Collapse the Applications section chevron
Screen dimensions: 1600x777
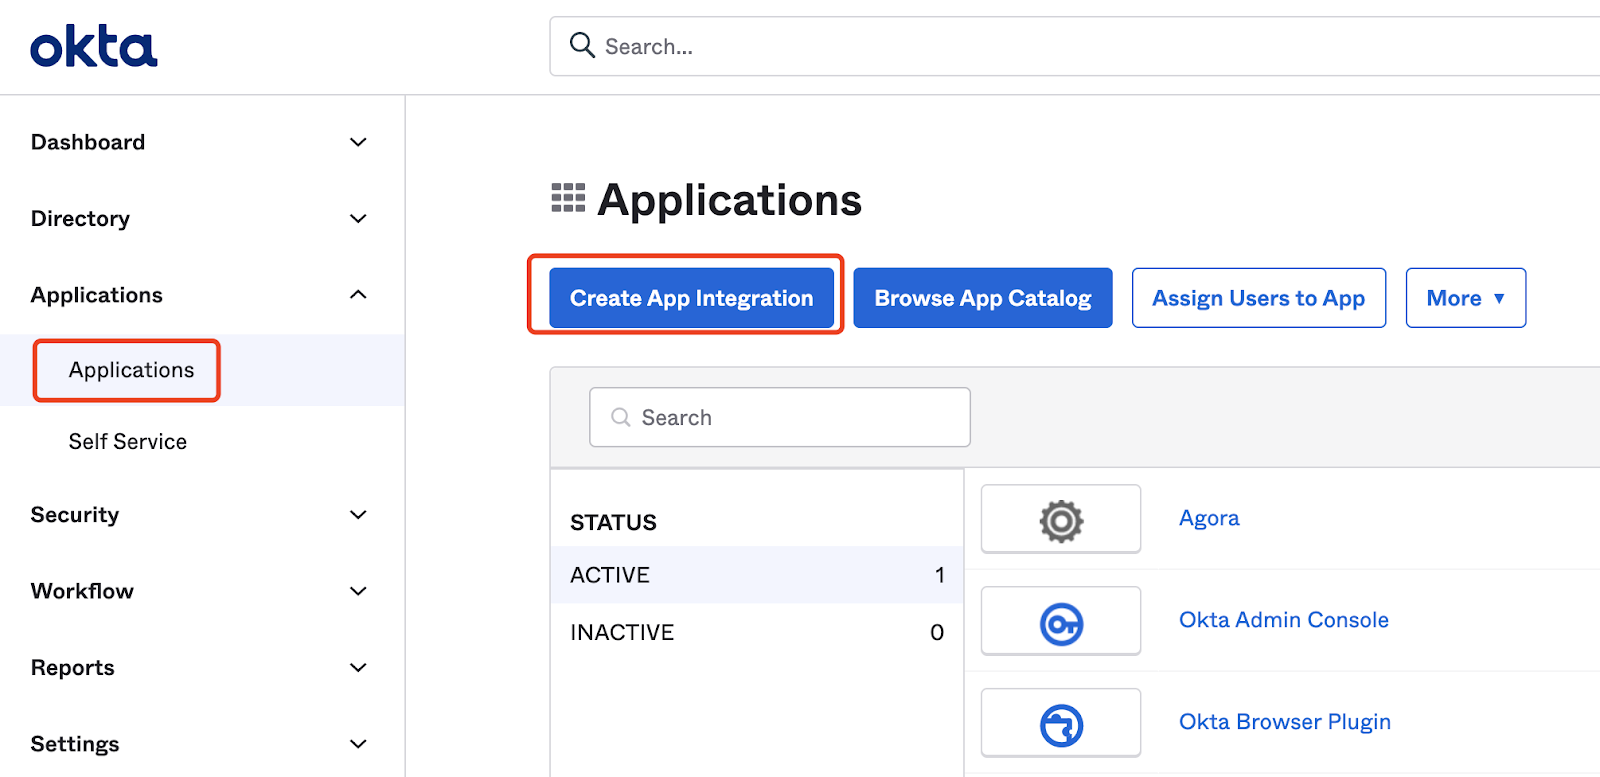click(x=358, y=295)
